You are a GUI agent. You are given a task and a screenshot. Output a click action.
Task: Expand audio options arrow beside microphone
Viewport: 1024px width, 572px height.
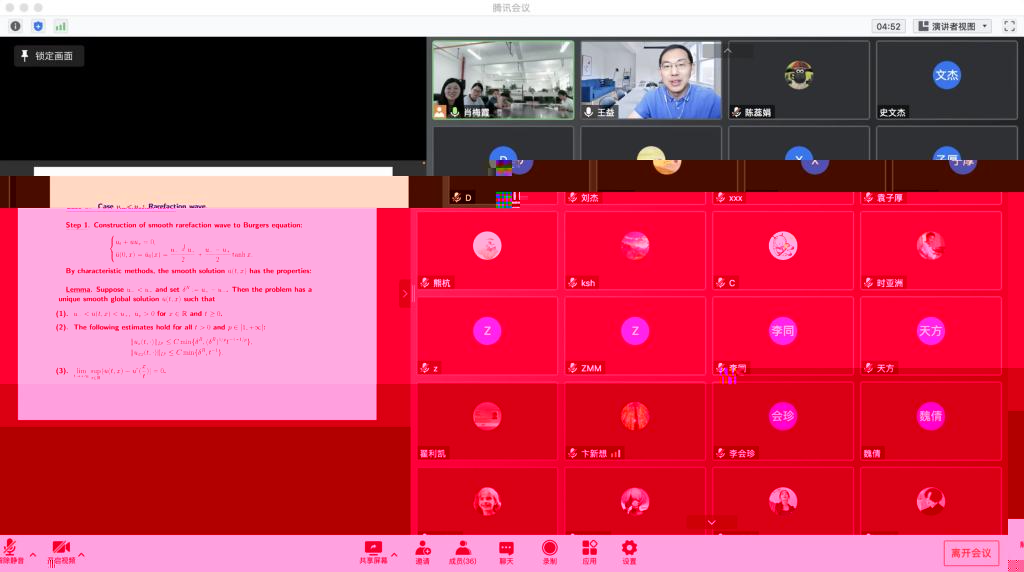(32, 554)
